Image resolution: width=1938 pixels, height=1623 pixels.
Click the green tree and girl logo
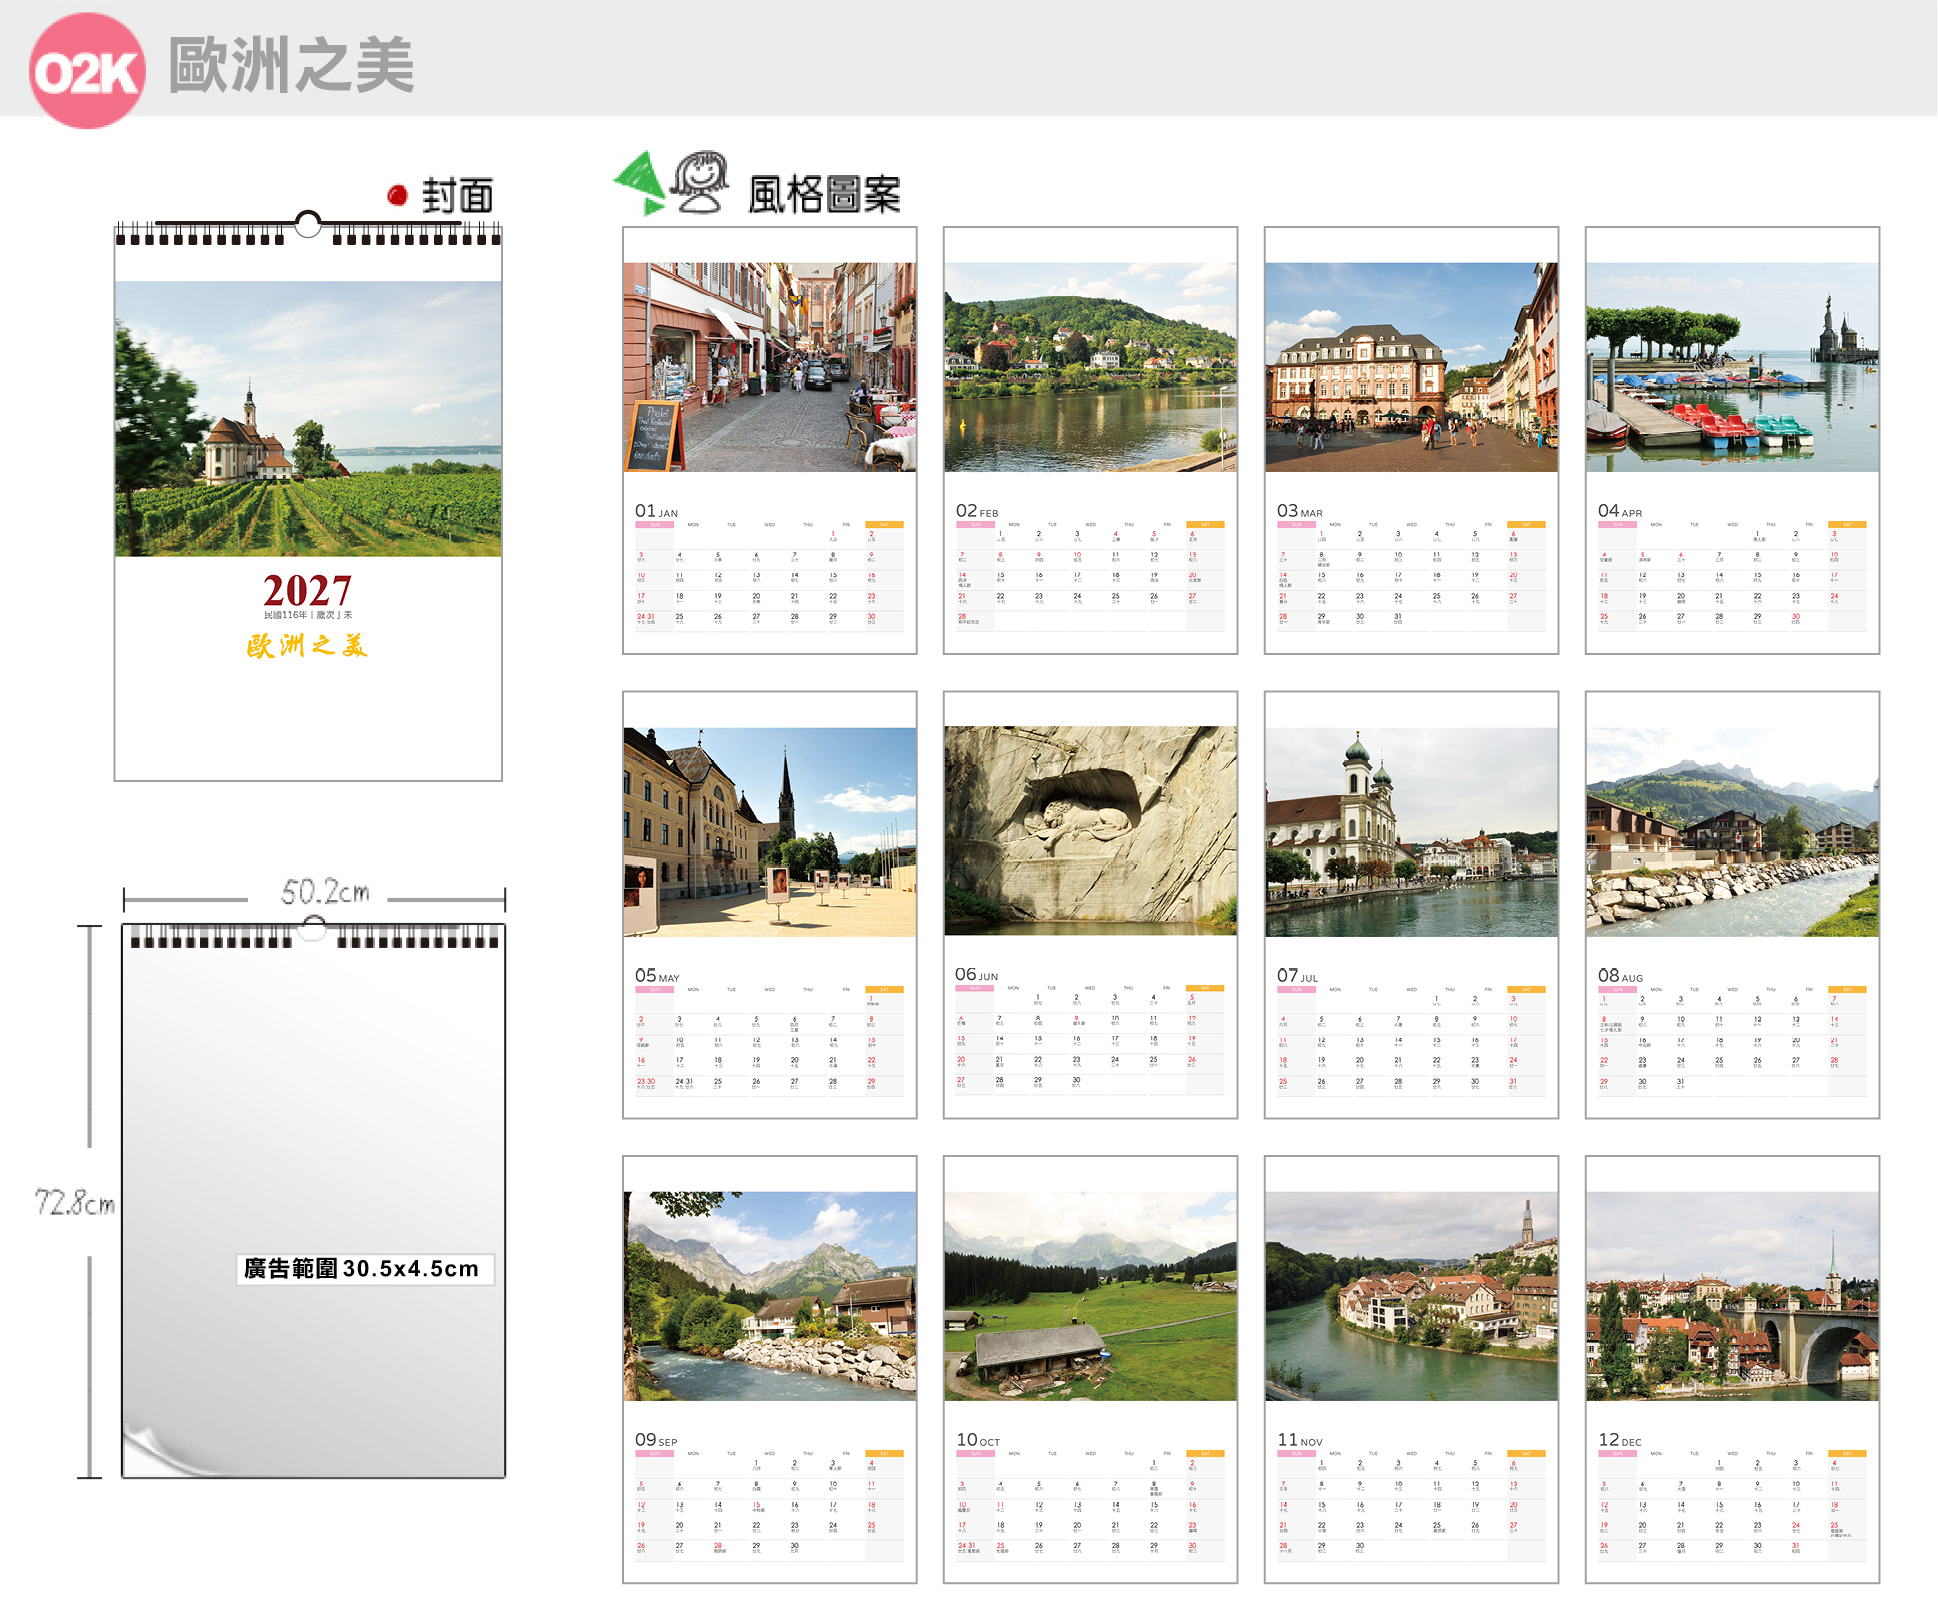pos(671,184)
